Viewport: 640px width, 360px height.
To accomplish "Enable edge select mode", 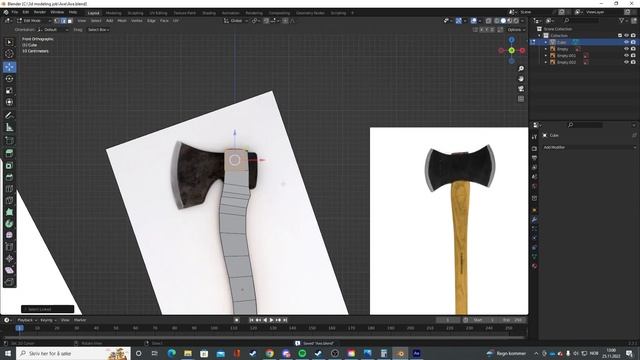I will coord(63,21).
